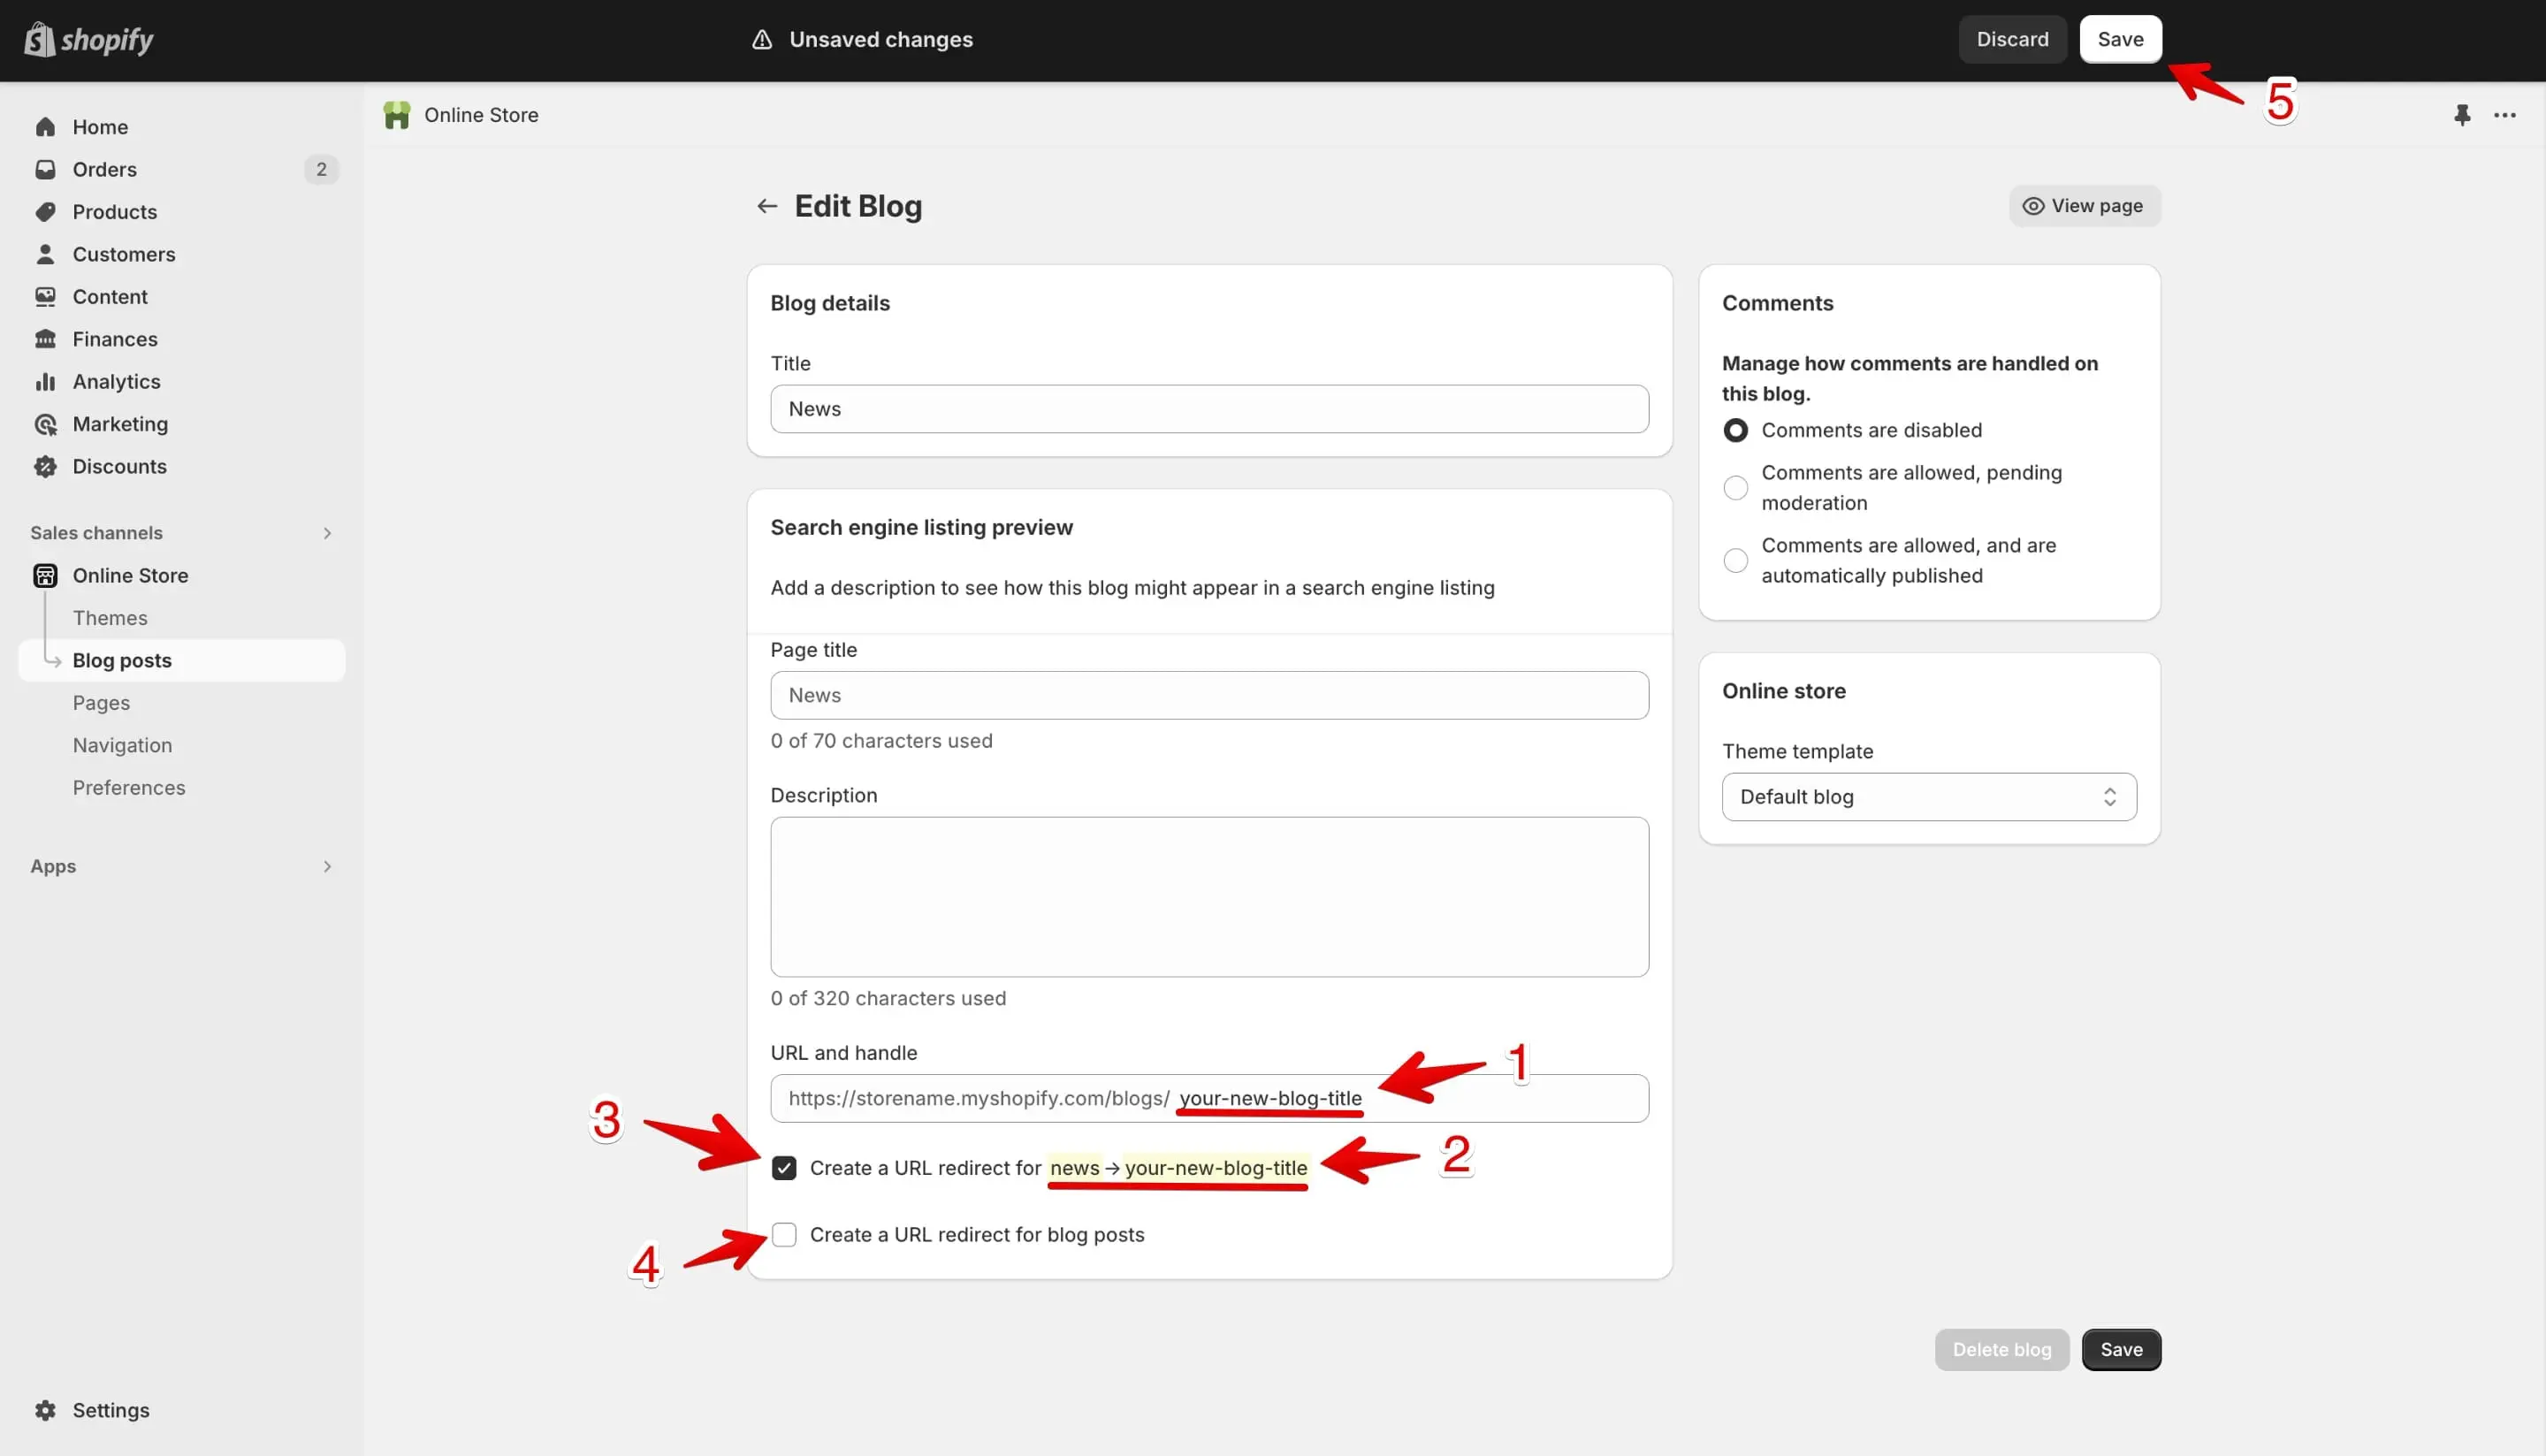Click the Marketing target icon
The height and width of the screenshot is (1456, 2546).
click(45, 424)
